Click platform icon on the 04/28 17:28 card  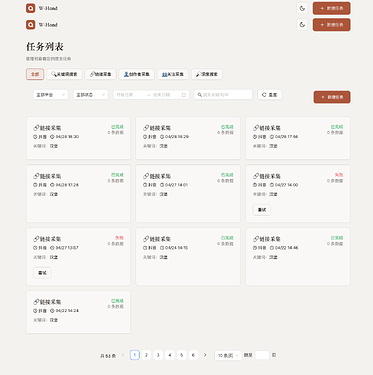tap(35, 185)
